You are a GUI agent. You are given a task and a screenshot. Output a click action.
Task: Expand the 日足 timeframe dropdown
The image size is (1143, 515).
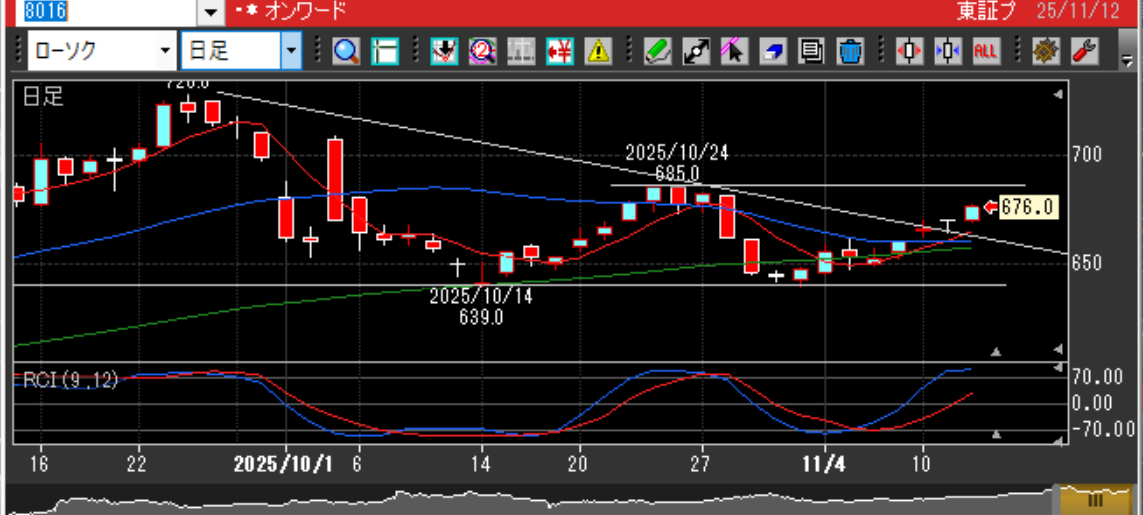[291, 50]
